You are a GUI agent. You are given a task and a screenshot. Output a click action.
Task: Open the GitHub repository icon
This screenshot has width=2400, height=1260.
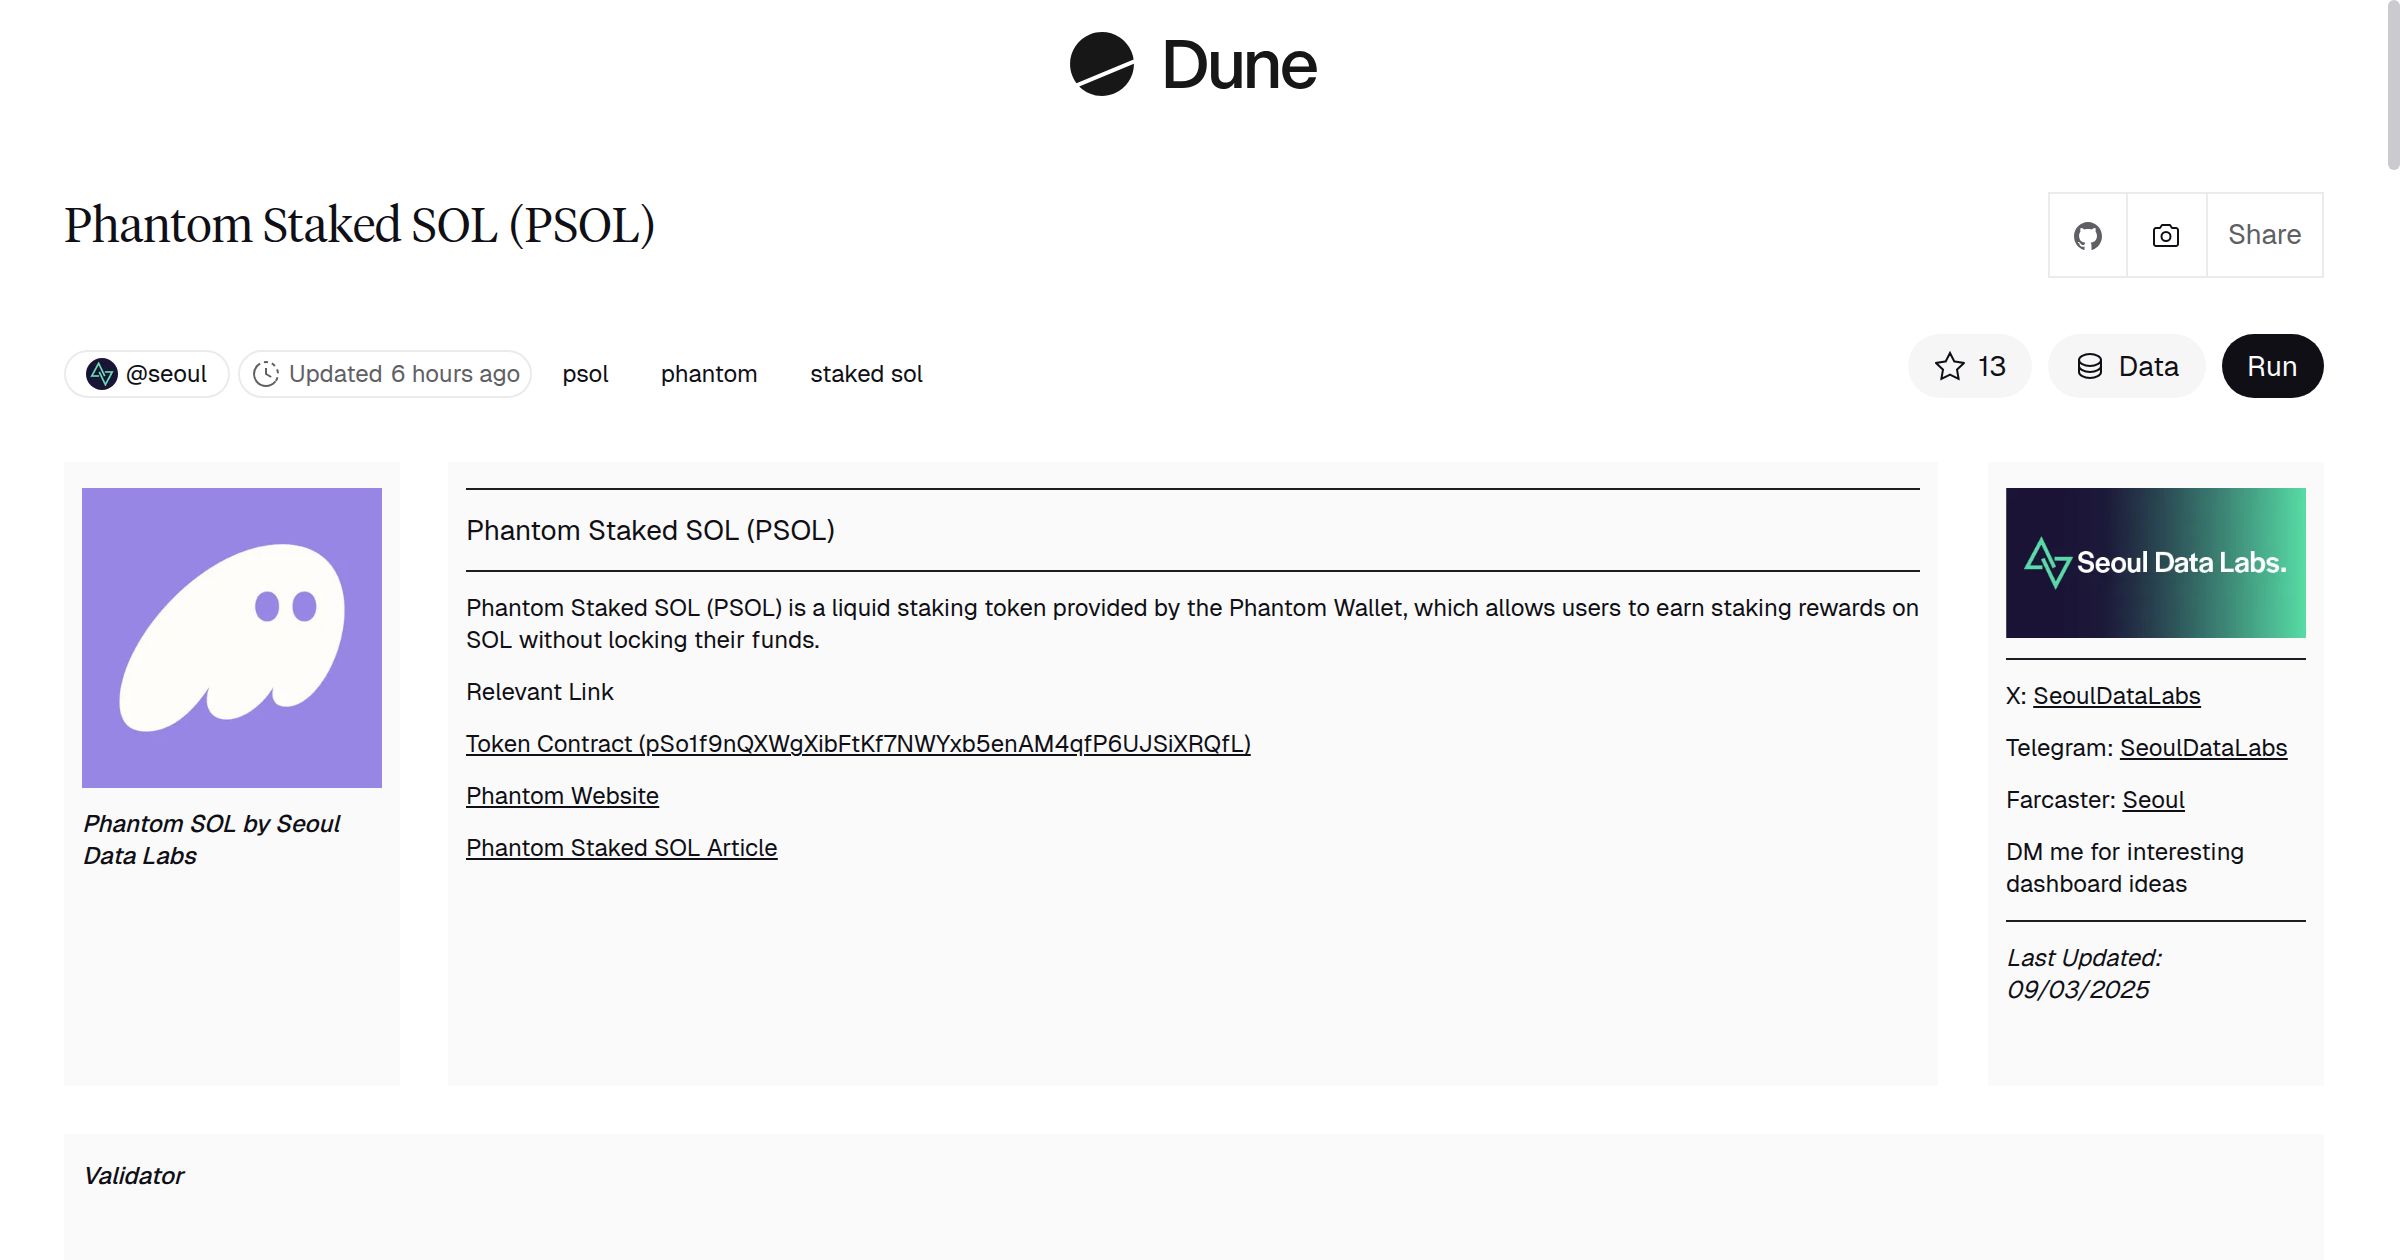coord(2087,235)
